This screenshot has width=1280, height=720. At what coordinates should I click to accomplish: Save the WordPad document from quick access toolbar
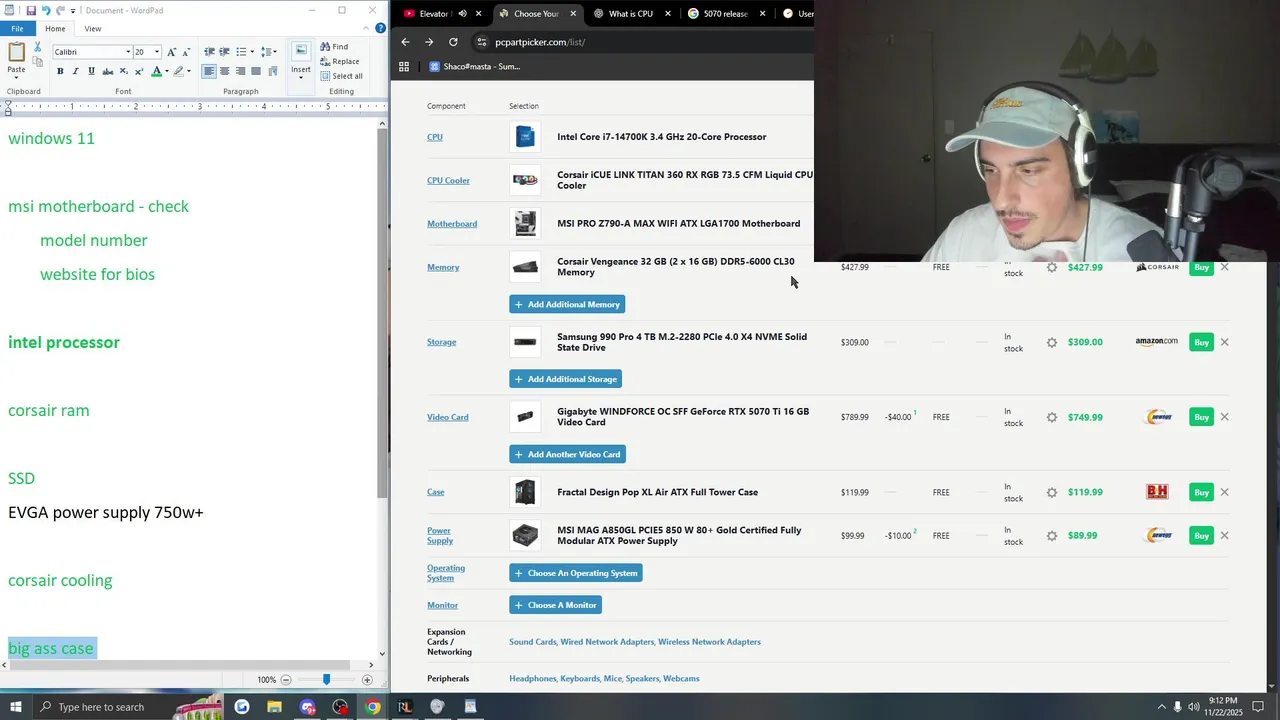click(31, 10)
